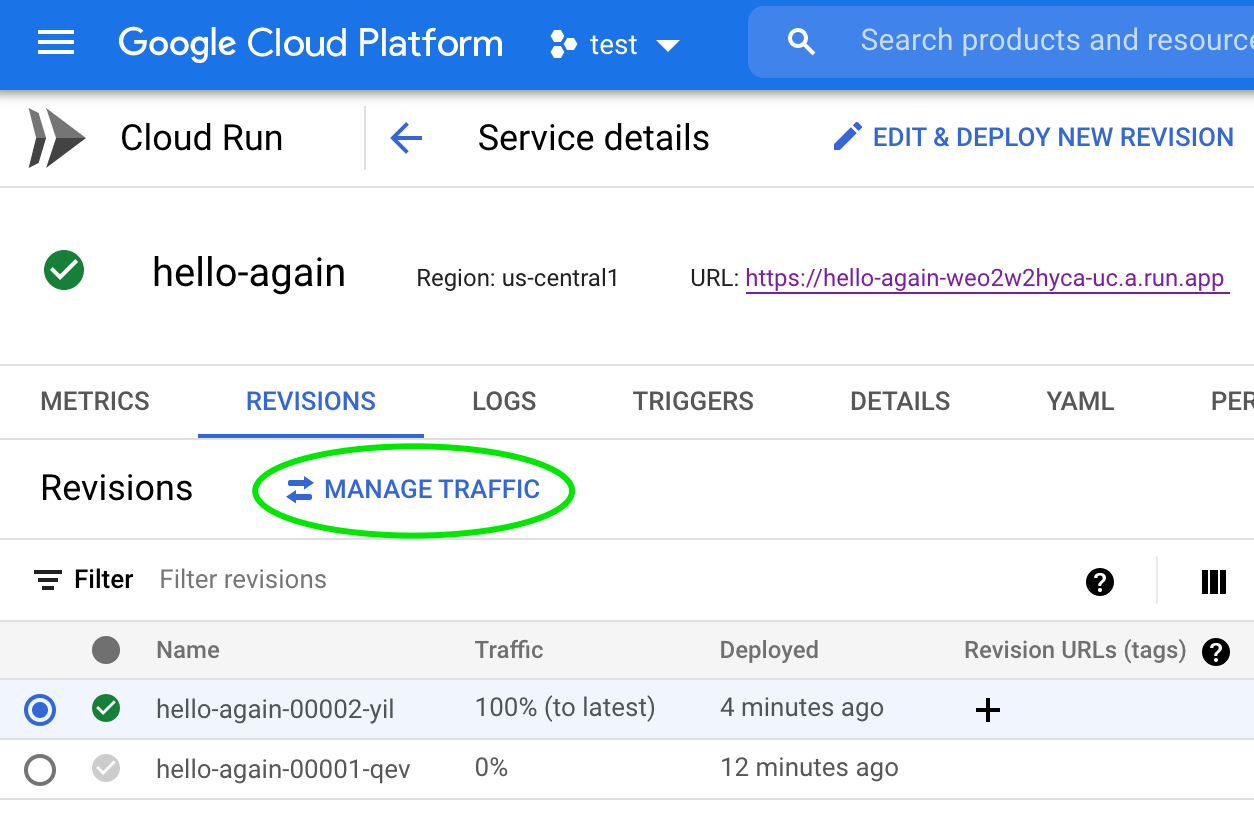Select the hello-again-00001-qev revision radio button
Screen dimensions: 1254x824
coord(40,770)
